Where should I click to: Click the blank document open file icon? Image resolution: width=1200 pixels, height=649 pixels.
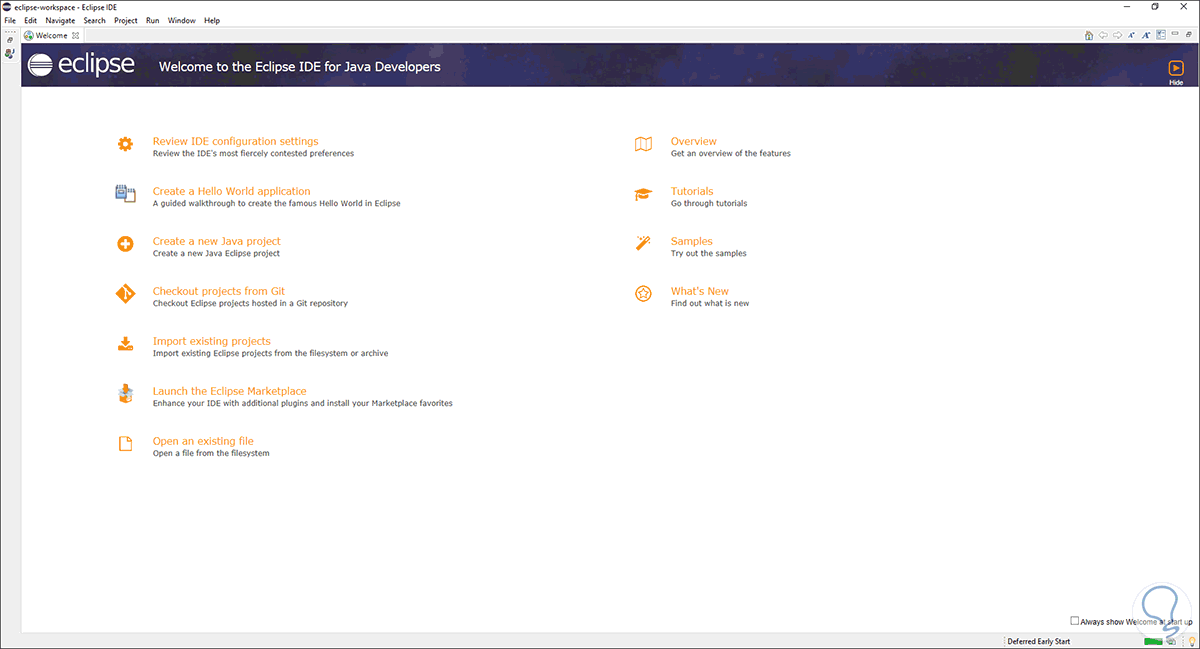(125, 444)
